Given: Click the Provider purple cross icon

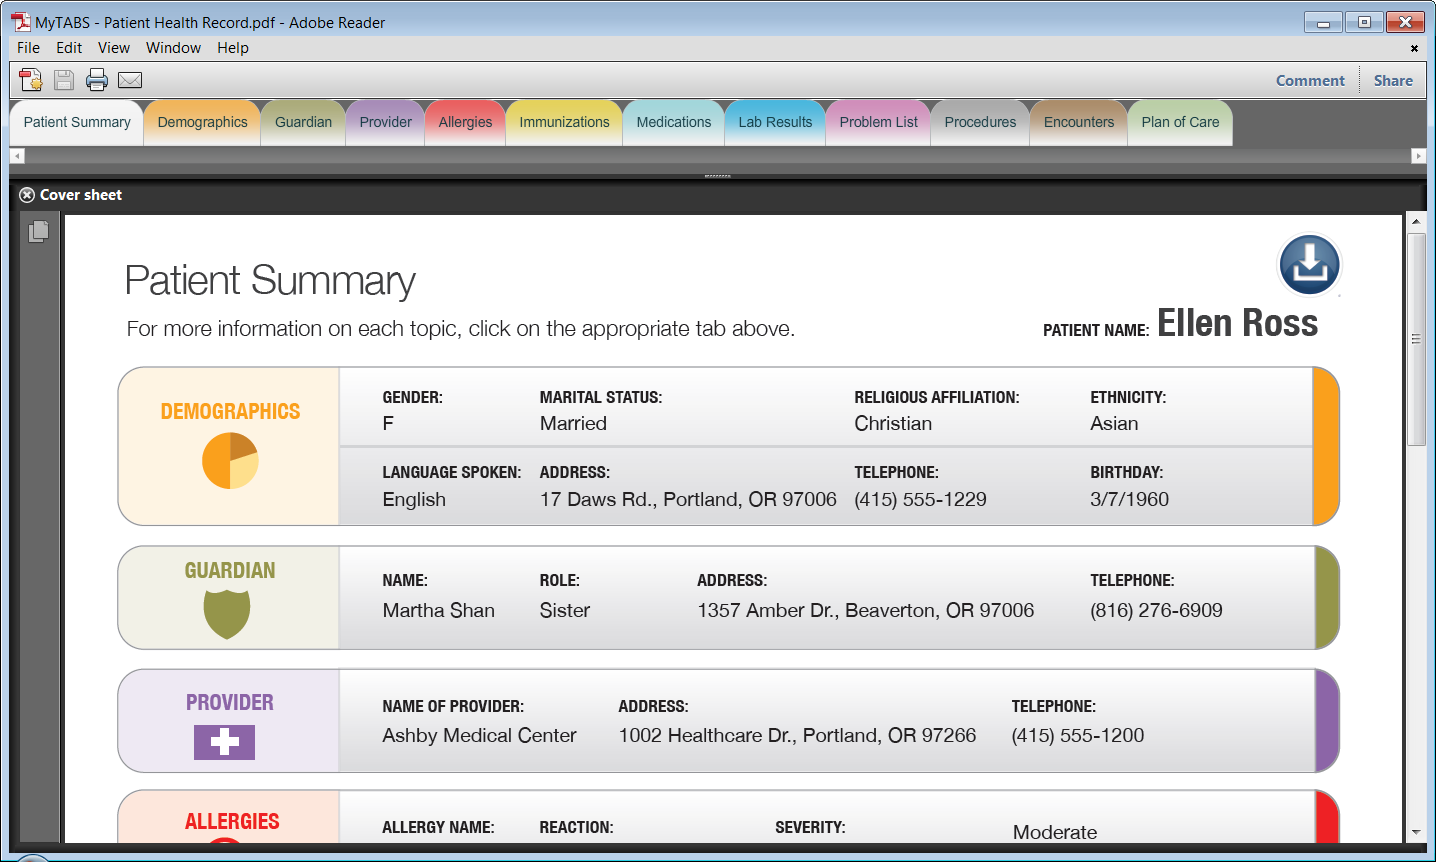Looking at the screenshot, I should pos(224,742).
